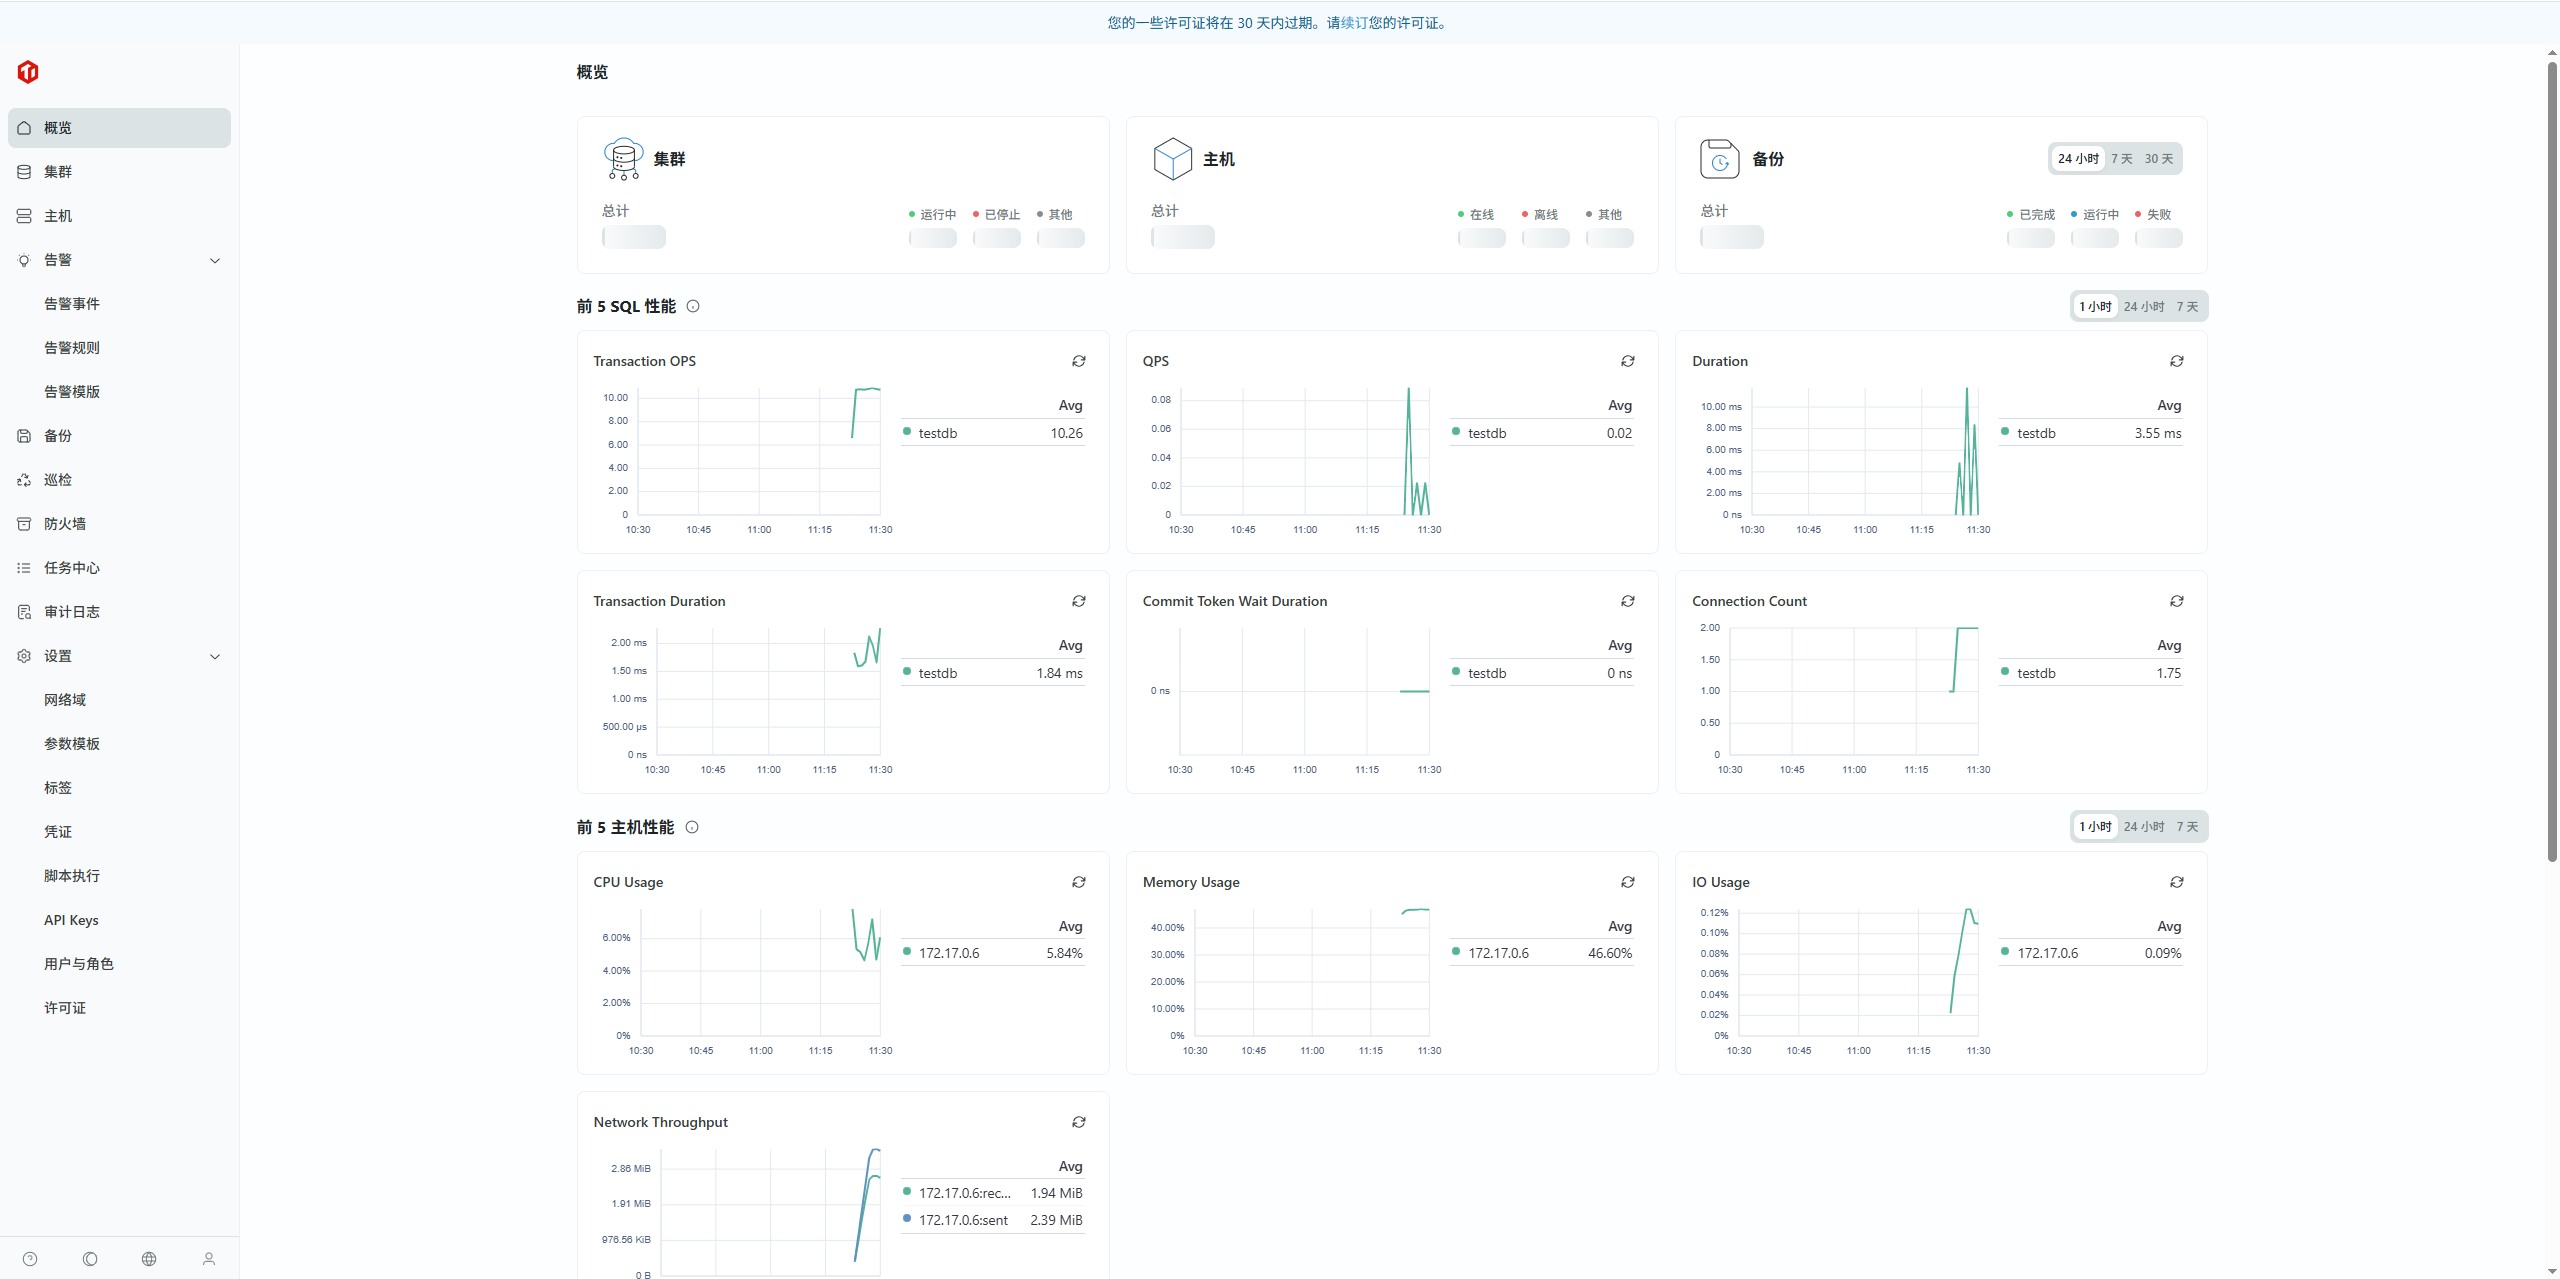Screen dimensions: 2560x1279
Task: Collapse the 设置 sidebar section
Action: click(x=214, y=656)
